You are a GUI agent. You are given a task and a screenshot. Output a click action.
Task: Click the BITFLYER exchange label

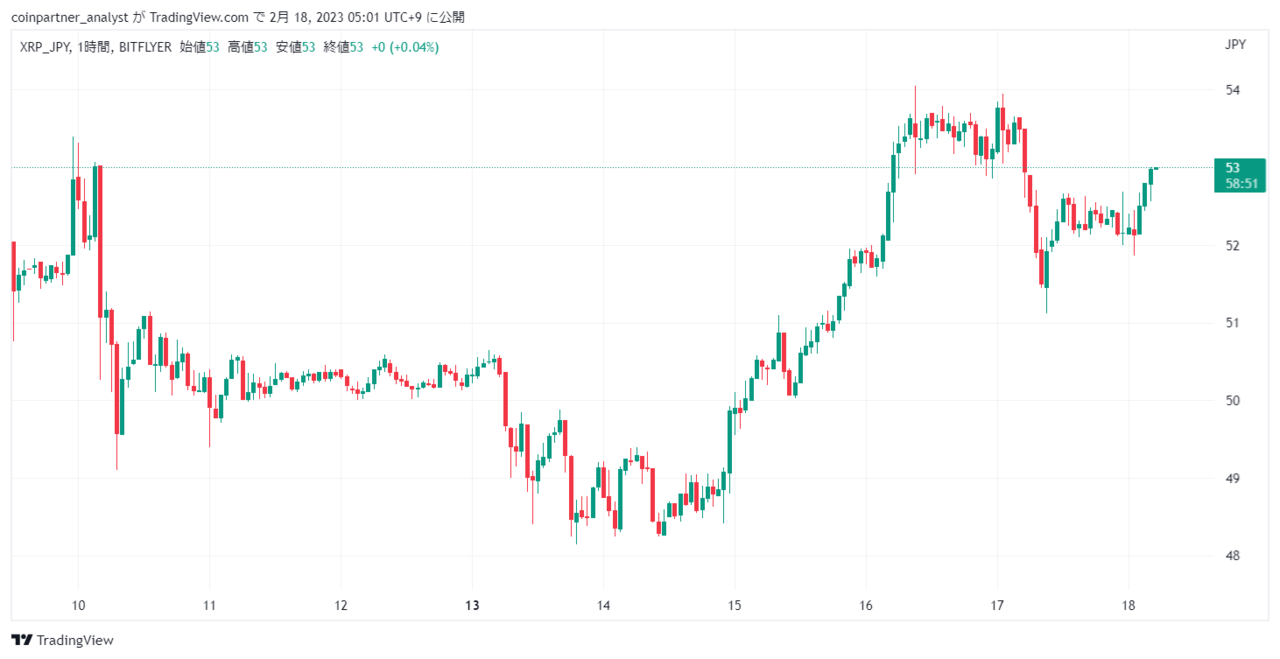tap(145, 47)
